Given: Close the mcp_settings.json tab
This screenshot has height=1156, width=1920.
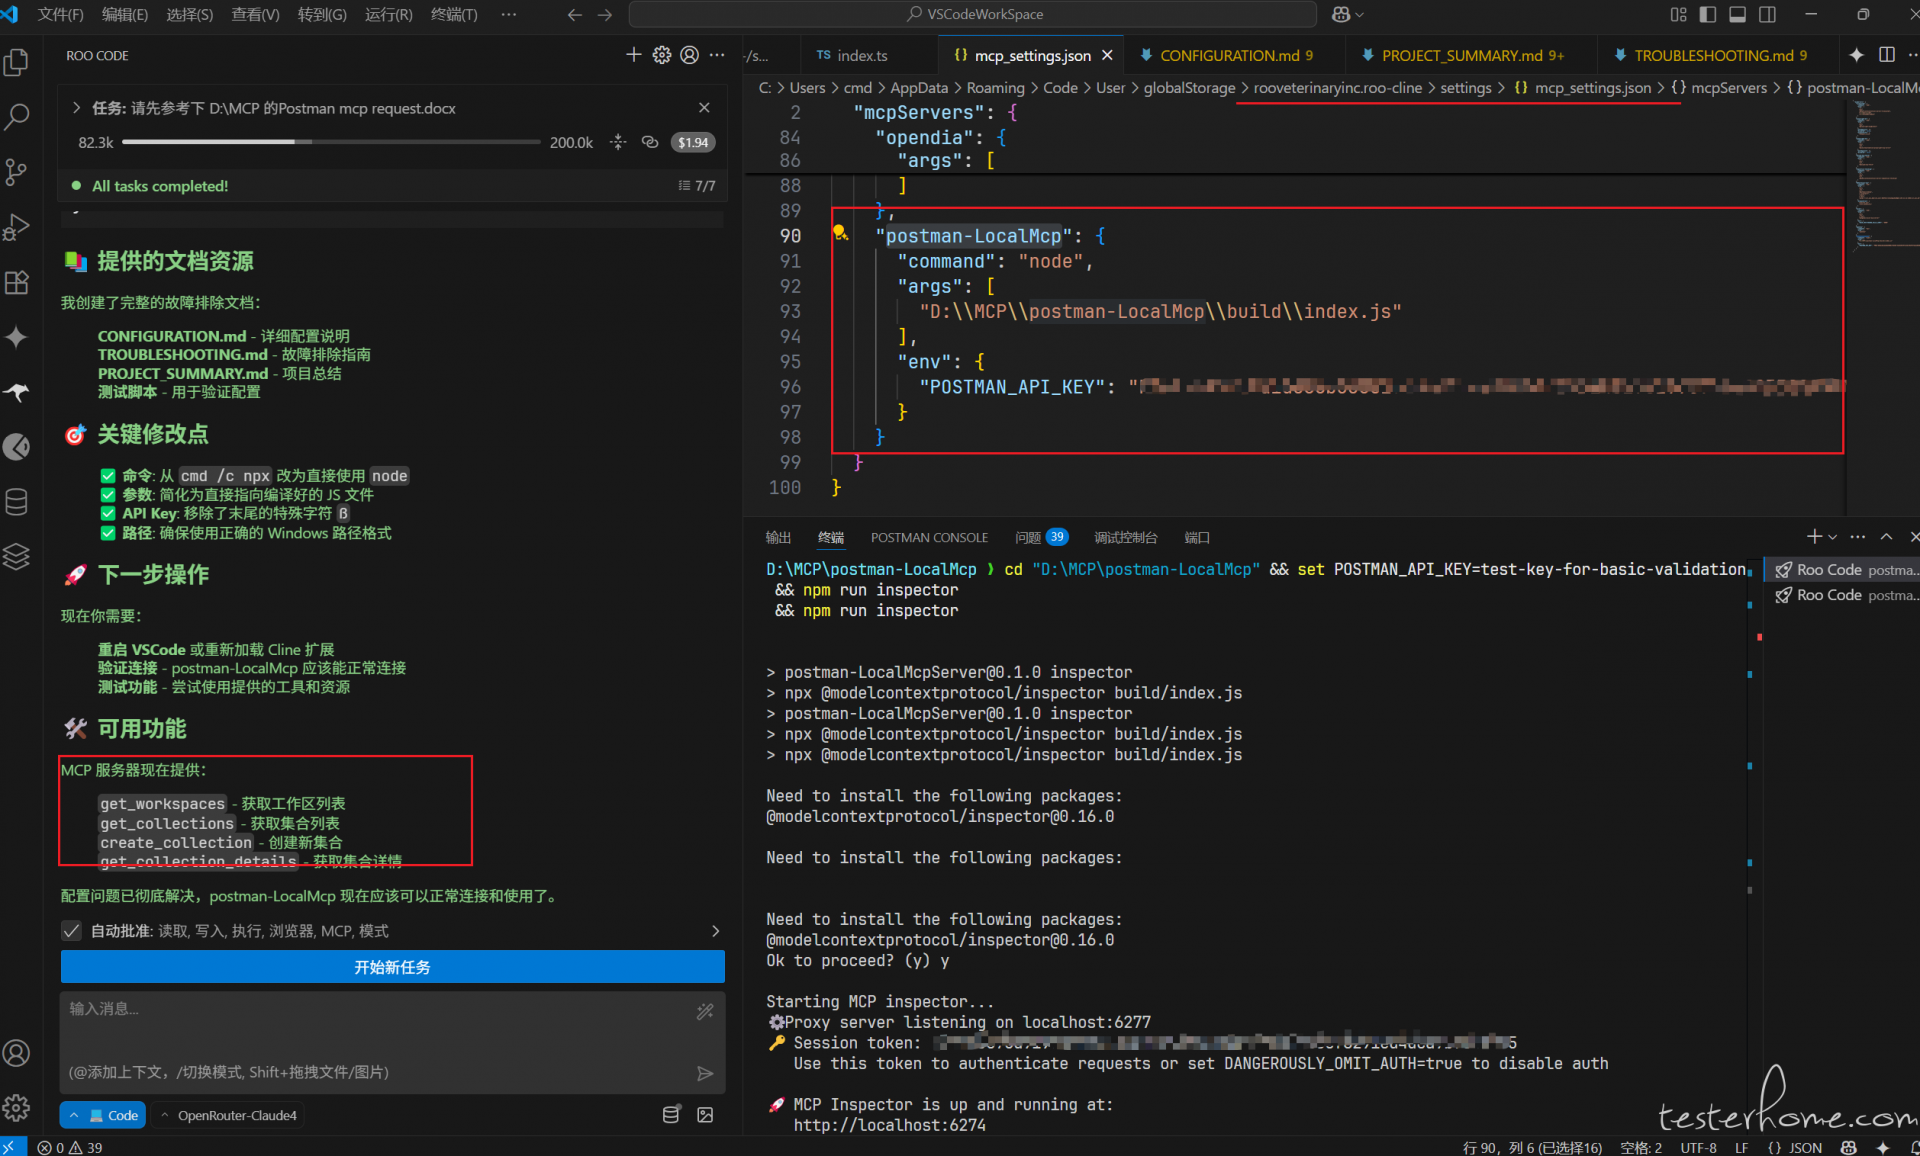Looking at the screenshot, I should [1107, 55].
